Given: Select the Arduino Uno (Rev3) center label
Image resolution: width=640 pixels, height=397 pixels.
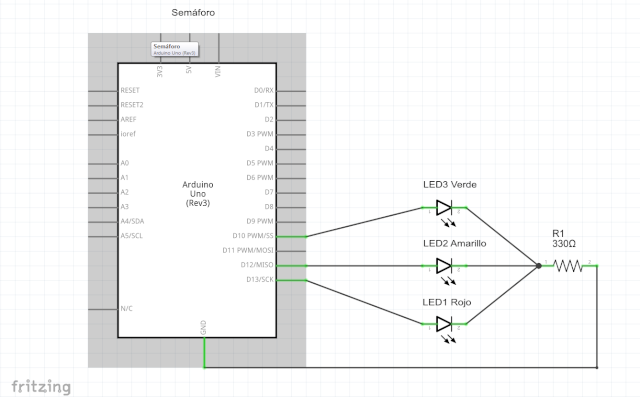Looking at the screenshot, I should [x=198, y=194].
